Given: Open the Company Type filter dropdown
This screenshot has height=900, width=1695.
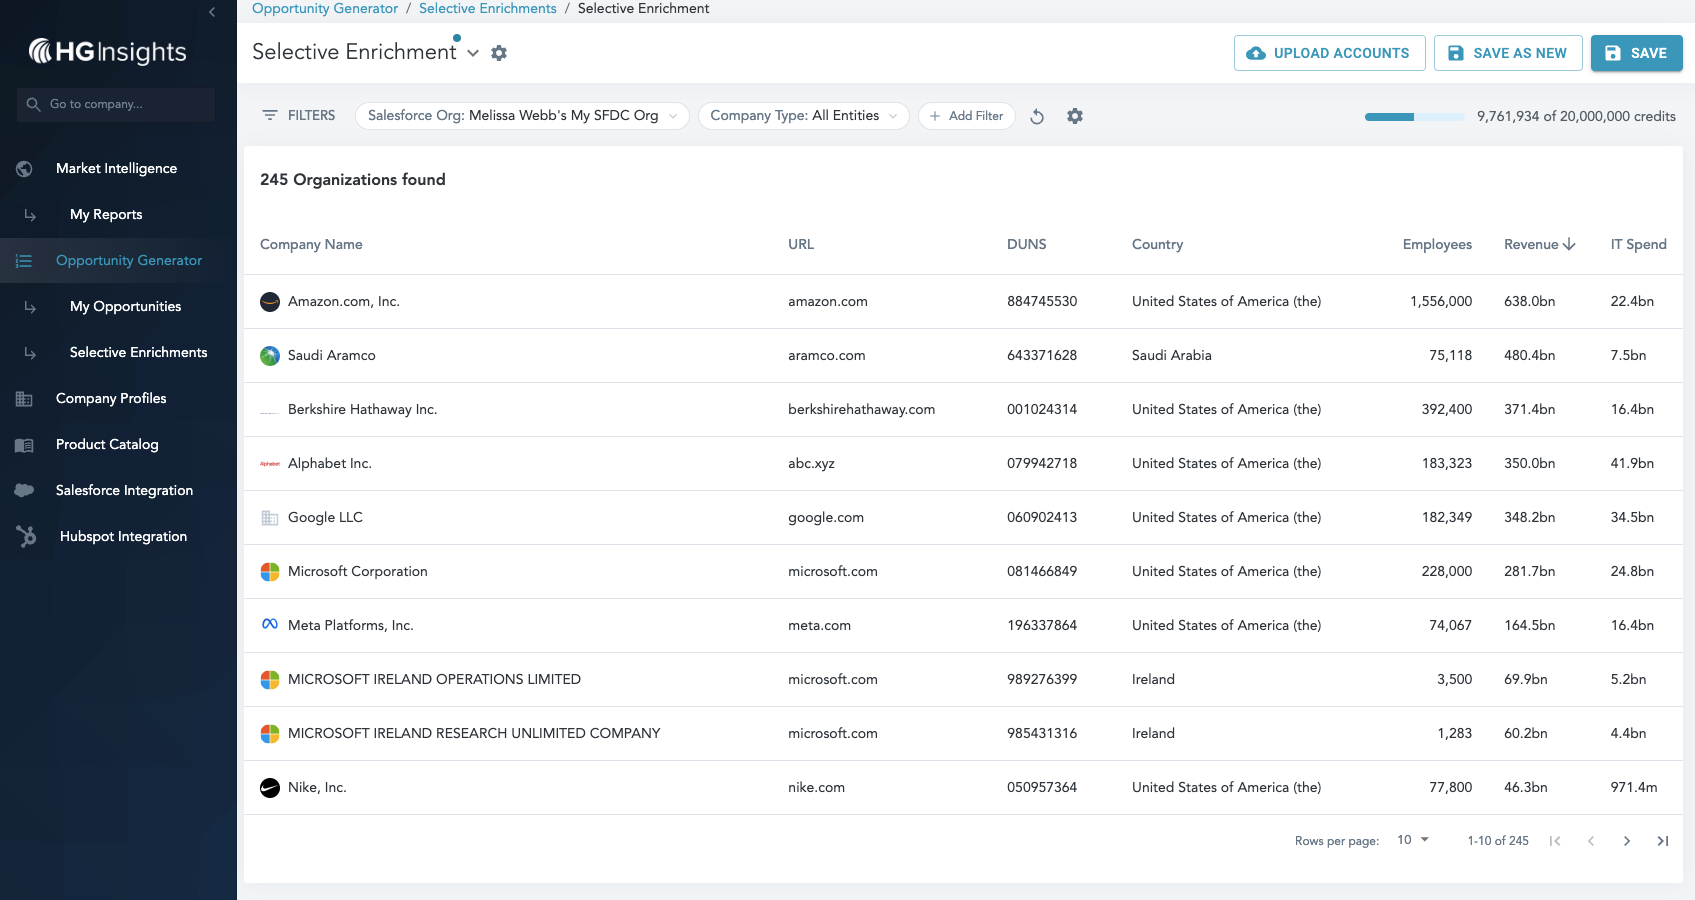Looking at the screenshot, I should [803, 116].
